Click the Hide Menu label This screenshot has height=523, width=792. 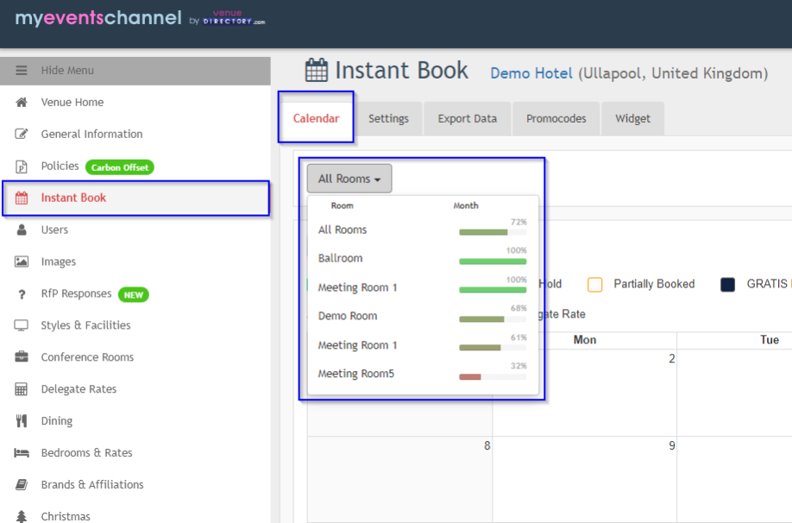pyautogui.click(x=67, y=70)
